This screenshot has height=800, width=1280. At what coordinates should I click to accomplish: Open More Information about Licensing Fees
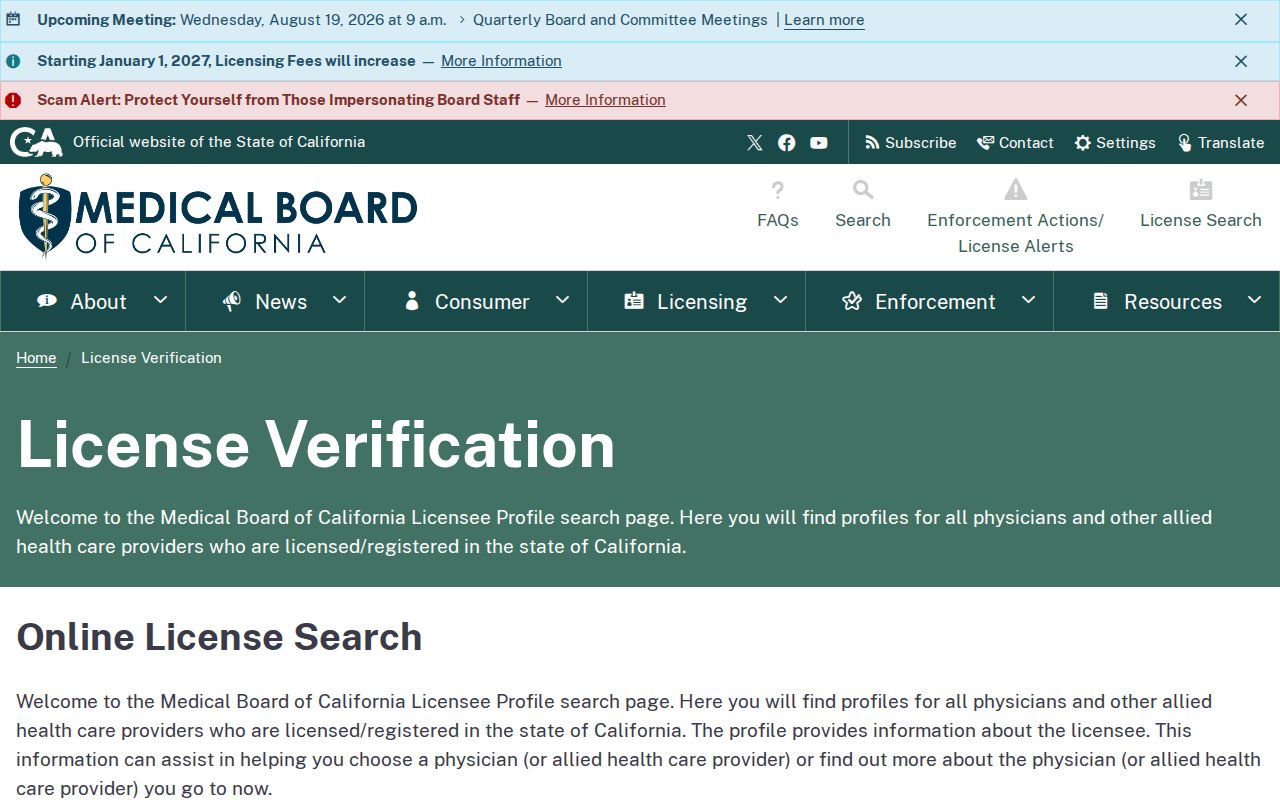point(501,61)
